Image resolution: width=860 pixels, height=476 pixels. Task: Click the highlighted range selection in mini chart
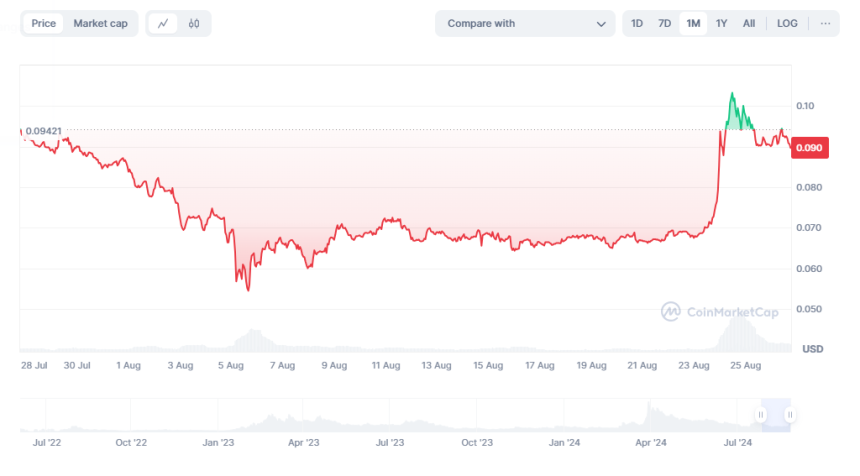[776, 414]
